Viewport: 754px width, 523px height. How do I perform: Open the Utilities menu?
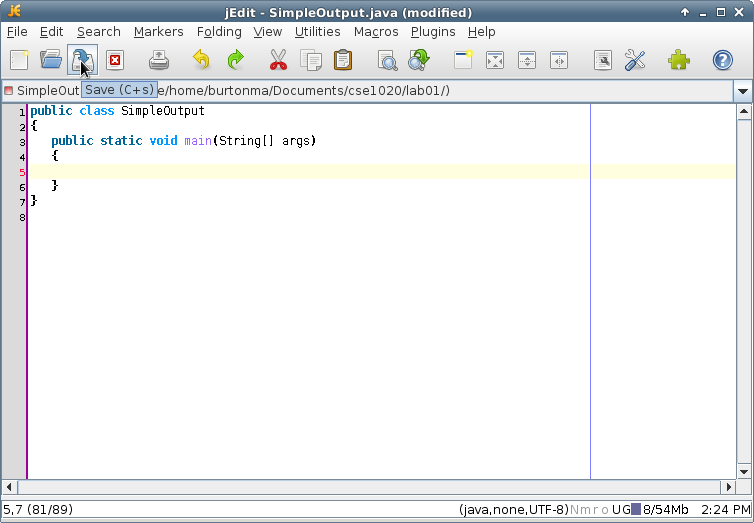317,32
